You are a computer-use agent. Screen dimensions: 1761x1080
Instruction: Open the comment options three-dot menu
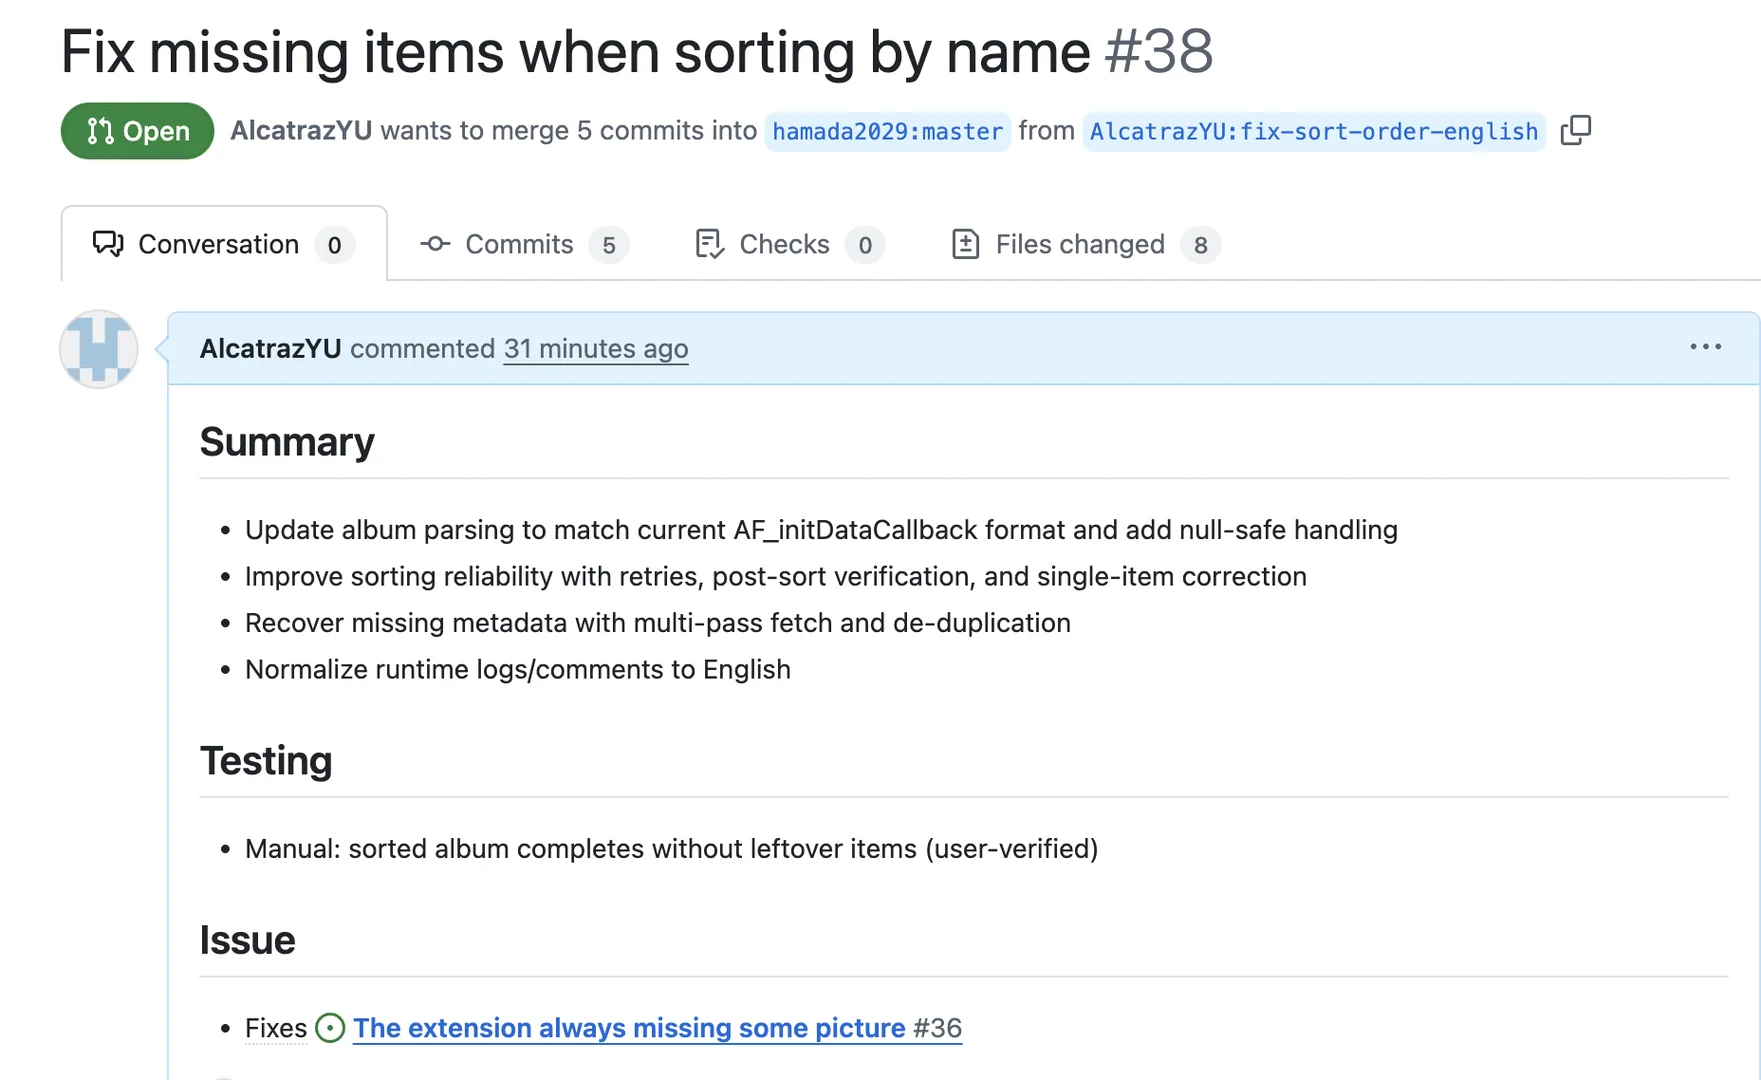(x=1705, y=347)
